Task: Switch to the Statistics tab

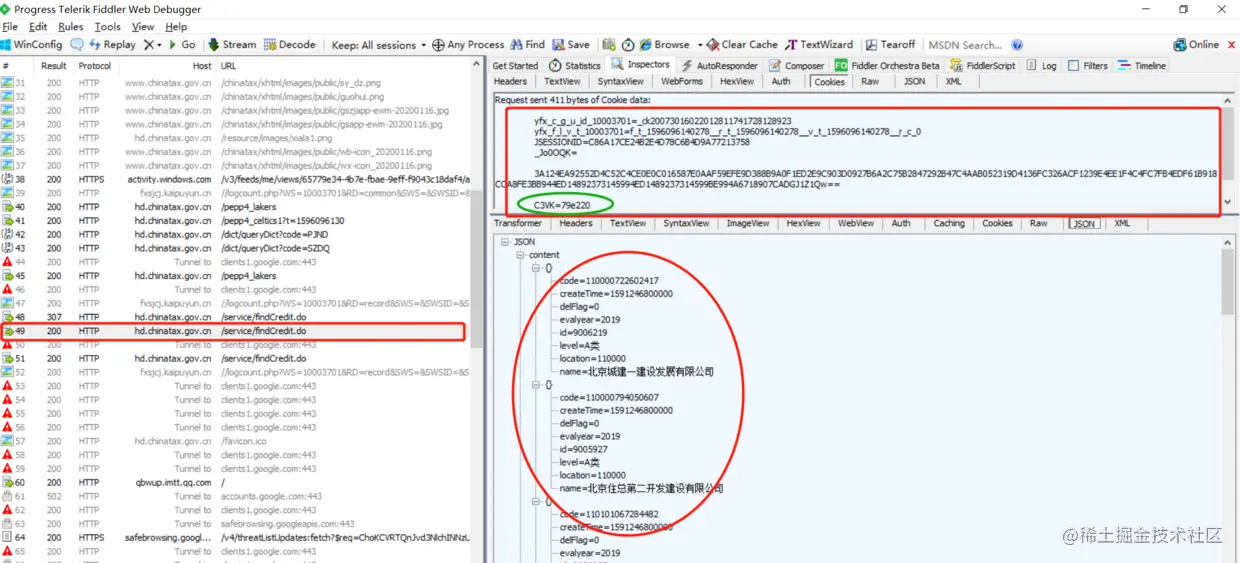Action: click(575, 66)
